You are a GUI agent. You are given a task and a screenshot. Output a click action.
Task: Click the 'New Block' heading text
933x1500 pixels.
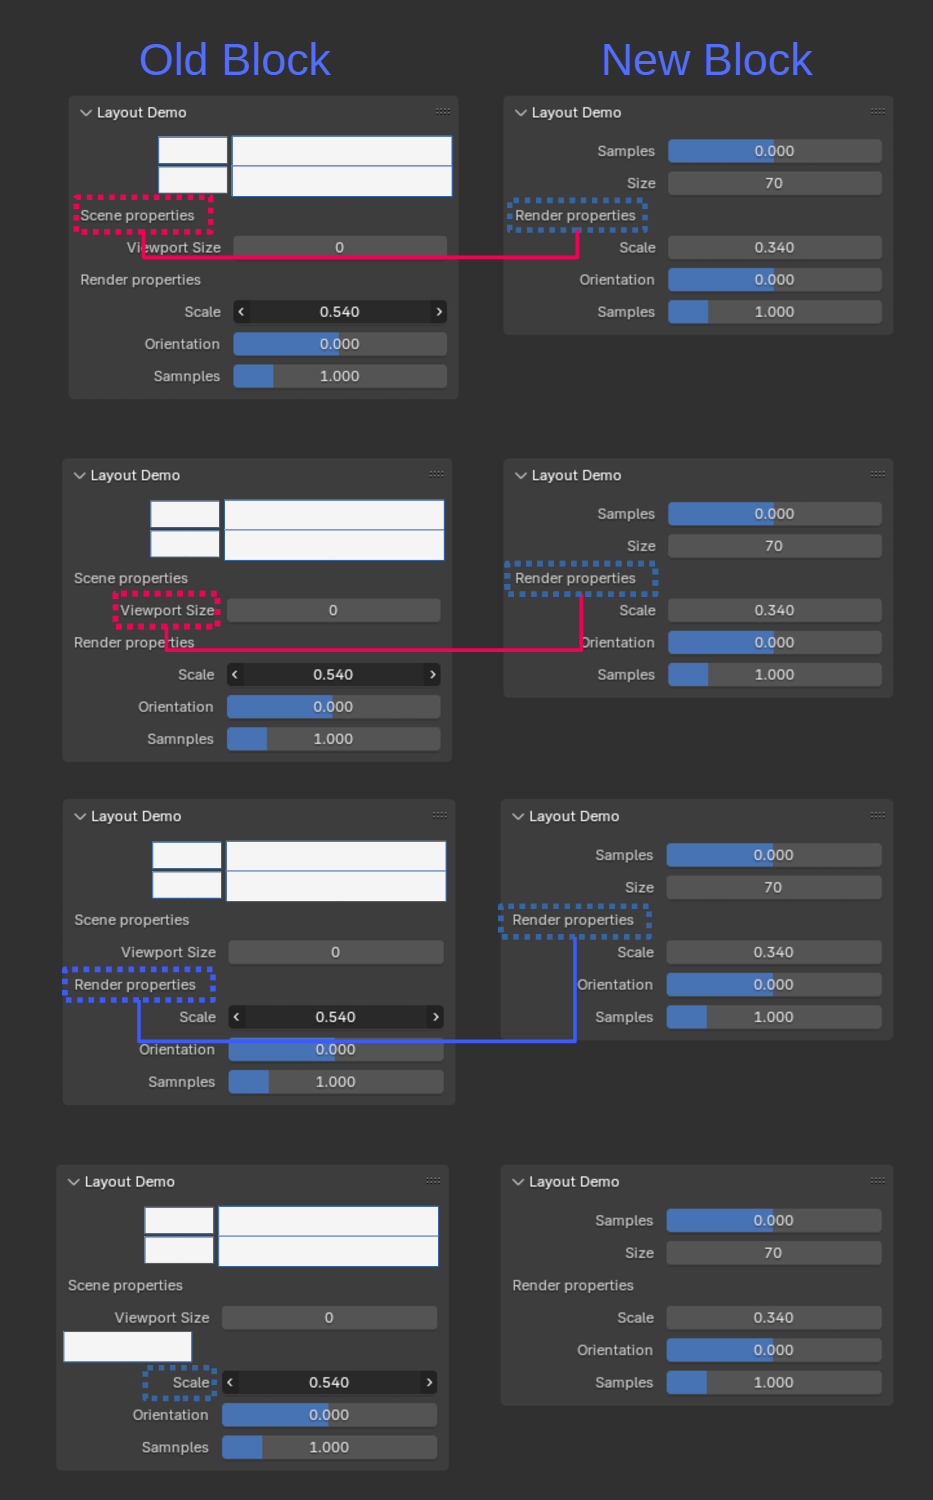(x=707, y=60)
